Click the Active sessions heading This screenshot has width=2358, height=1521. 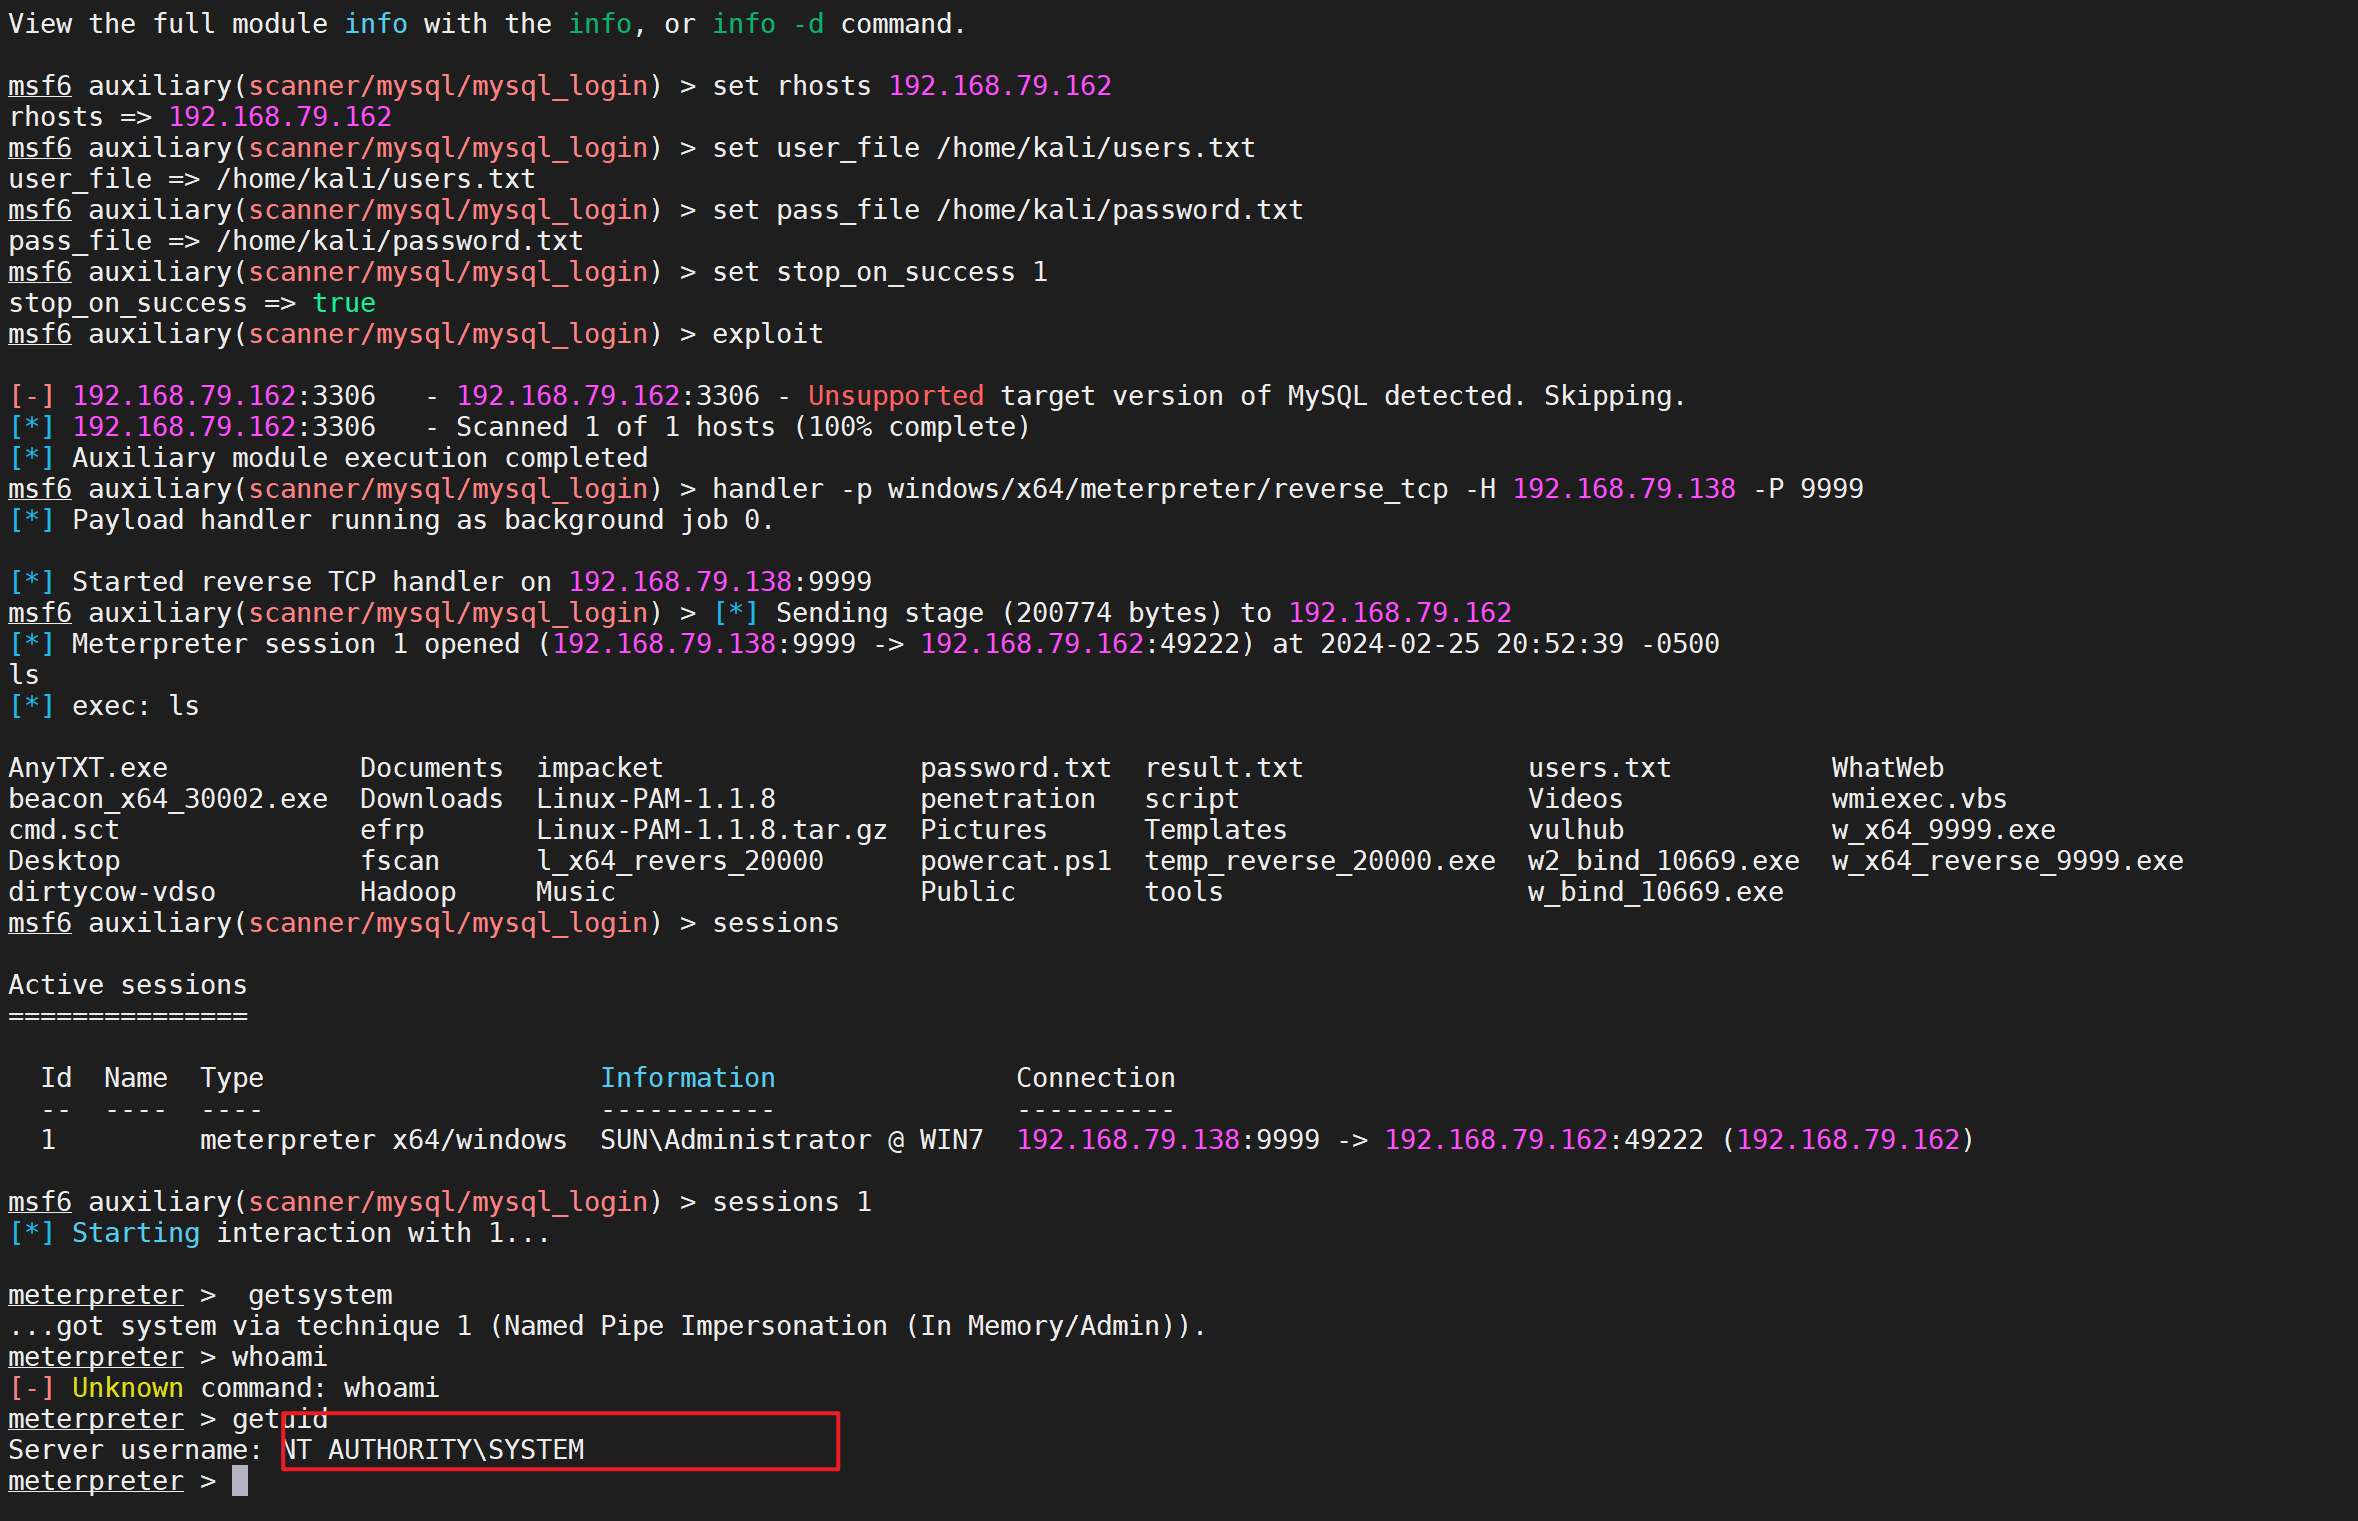[x=127, y=985]
